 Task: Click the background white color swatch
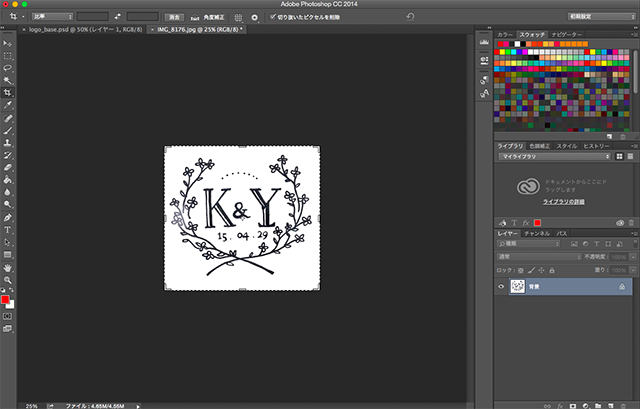click(11, 305)
